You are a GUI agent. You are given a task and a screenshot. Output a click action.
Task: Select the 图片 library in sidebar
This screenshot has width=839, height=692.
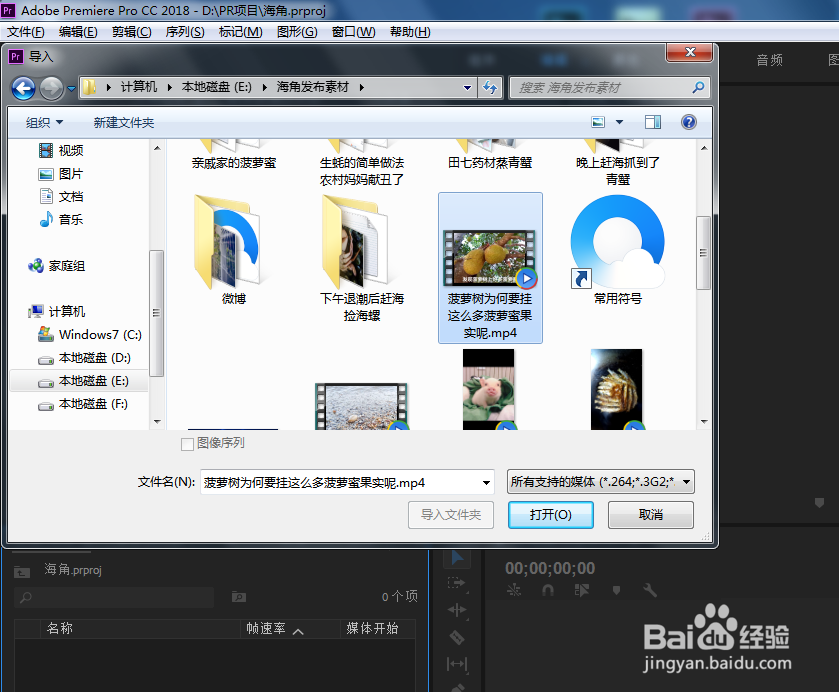point(61,174)
